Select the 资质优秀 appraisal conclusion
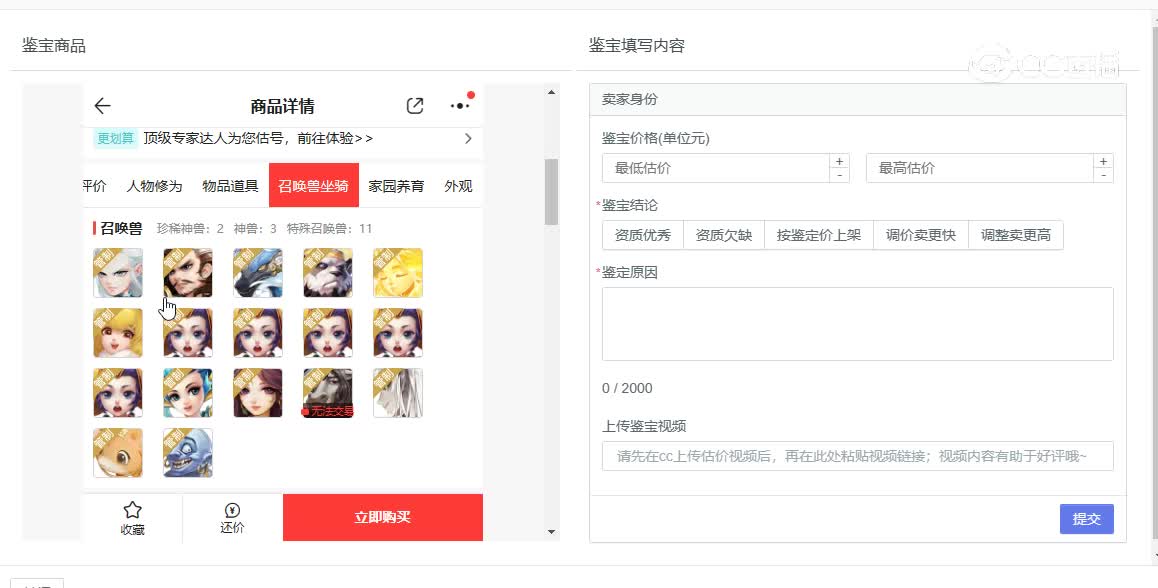Screen dimensions: 1158x588 click(642, 235)
